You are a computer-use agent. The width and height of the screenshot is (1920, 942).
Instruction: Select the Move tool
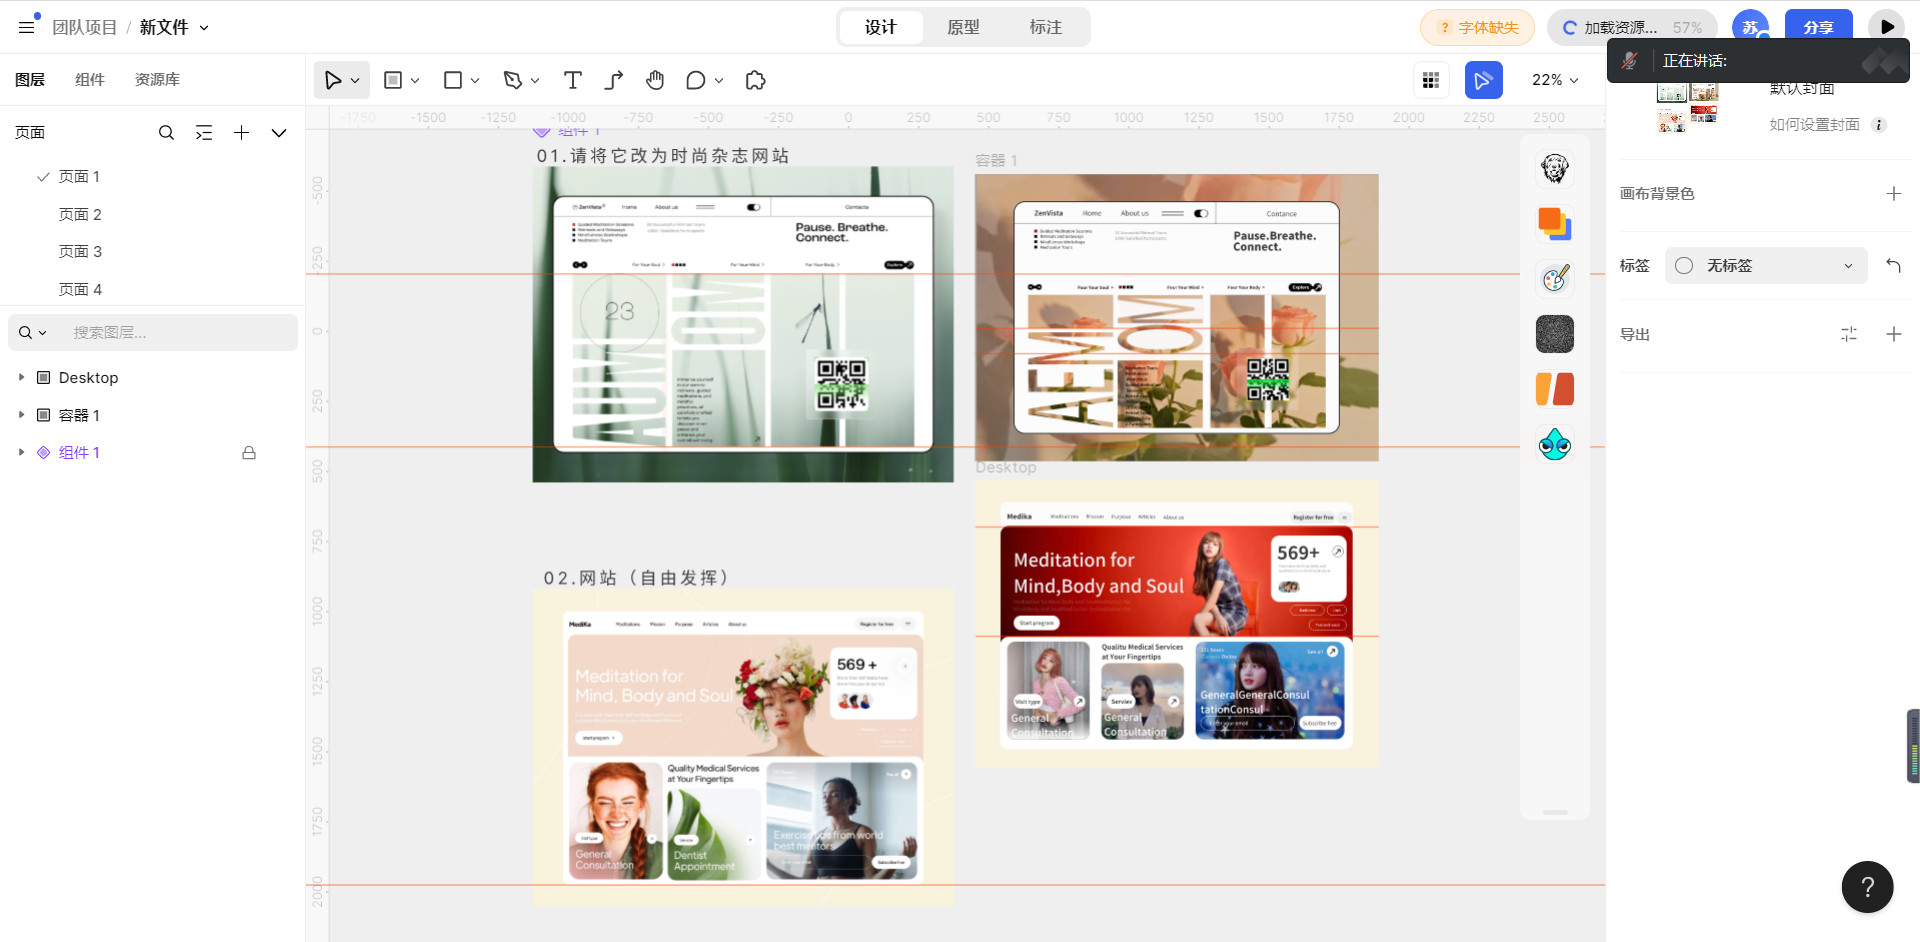click(x=333, y=80)
